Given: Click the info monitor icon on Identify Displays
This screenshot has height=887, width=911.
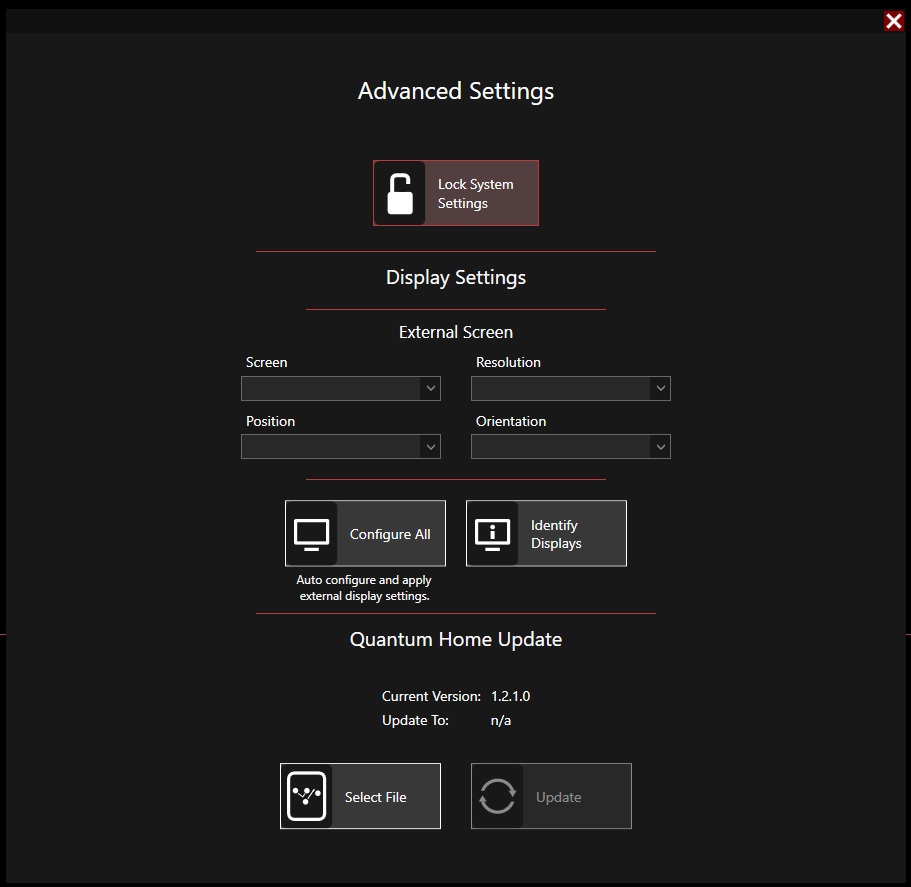Looking at the screenshot, I should pyautogui.click(x=493, y=534).
